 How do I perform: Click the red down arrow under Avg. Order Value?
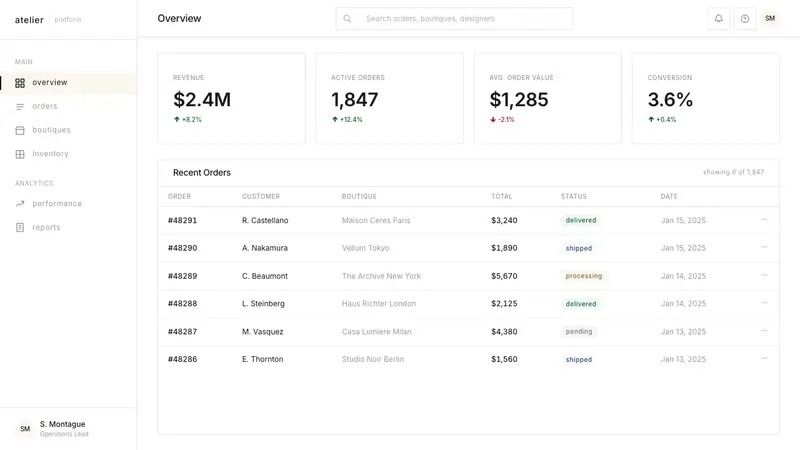point(493,119)
